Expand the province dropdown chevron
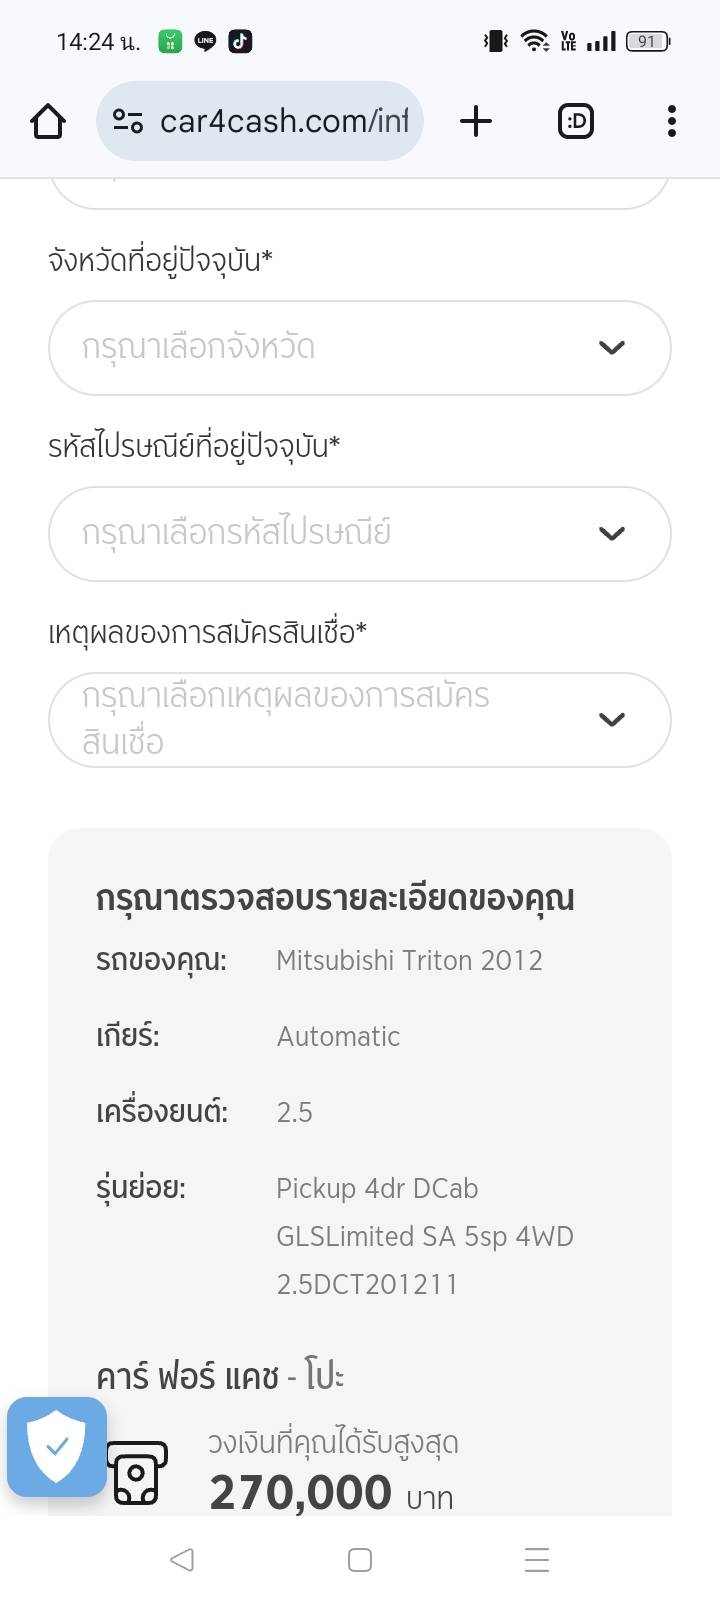The width and height of the screenshot is (720, 1604). click(x=611, y=348)
